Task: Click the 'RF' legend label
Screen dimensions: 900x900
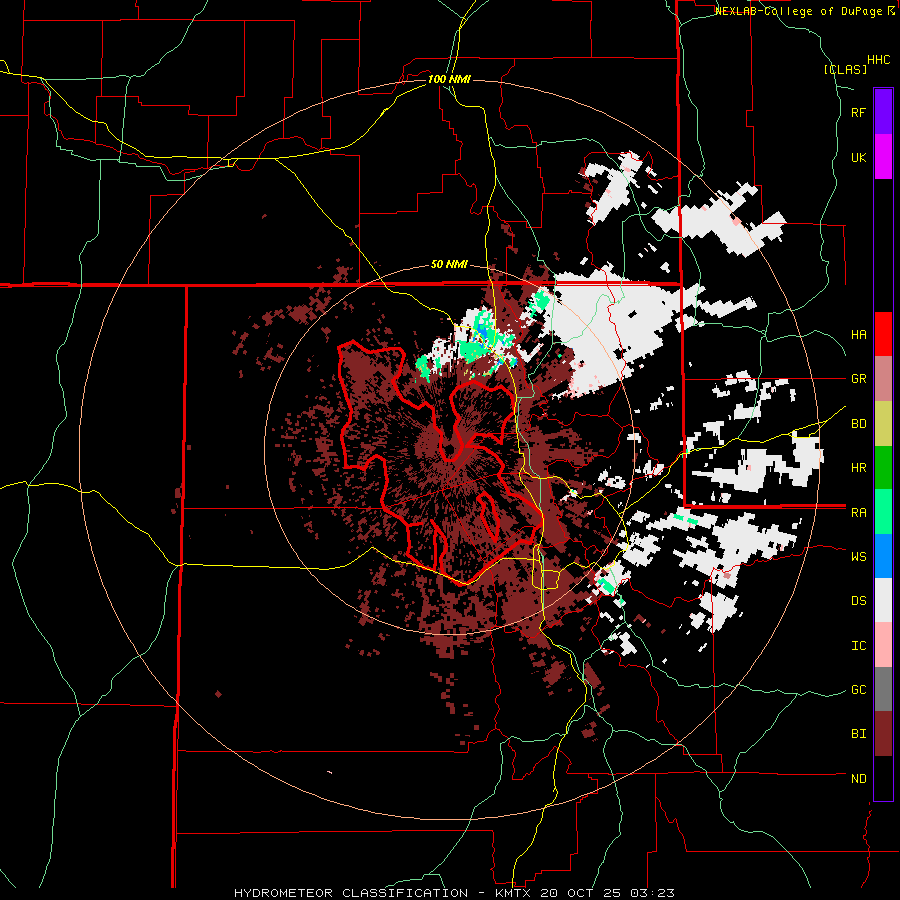Action: point(858,112)
